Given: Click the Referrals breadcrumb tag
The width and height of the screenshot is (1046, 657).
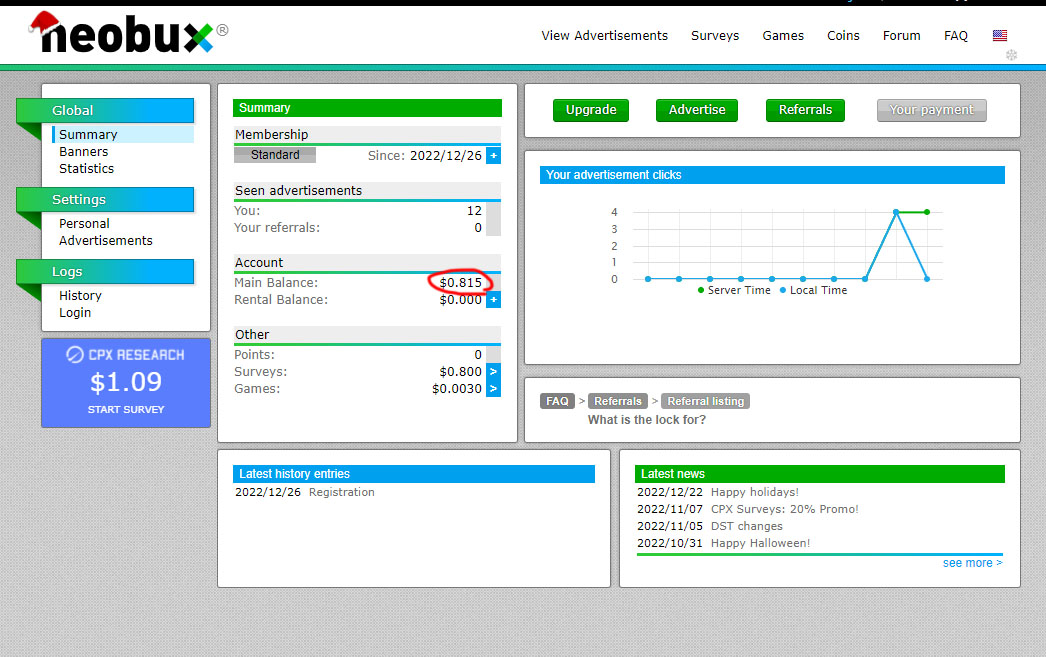Looking at the screenshot, I should pos(618,401).
